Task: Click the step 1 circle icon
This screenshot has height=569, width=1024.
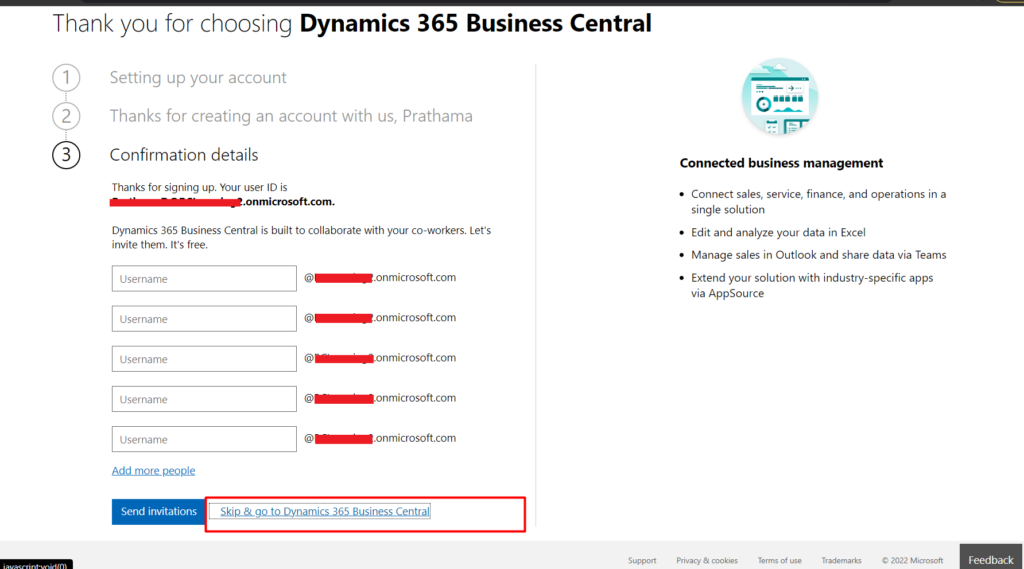Action: coord(66,78)
